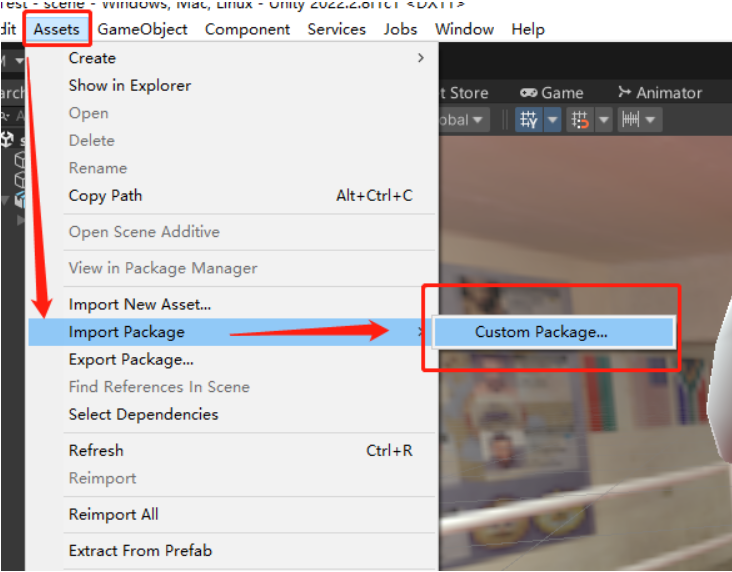Click the snap increment ruler icon
This screenshot has width=732, height=572.
coord(631,120)
